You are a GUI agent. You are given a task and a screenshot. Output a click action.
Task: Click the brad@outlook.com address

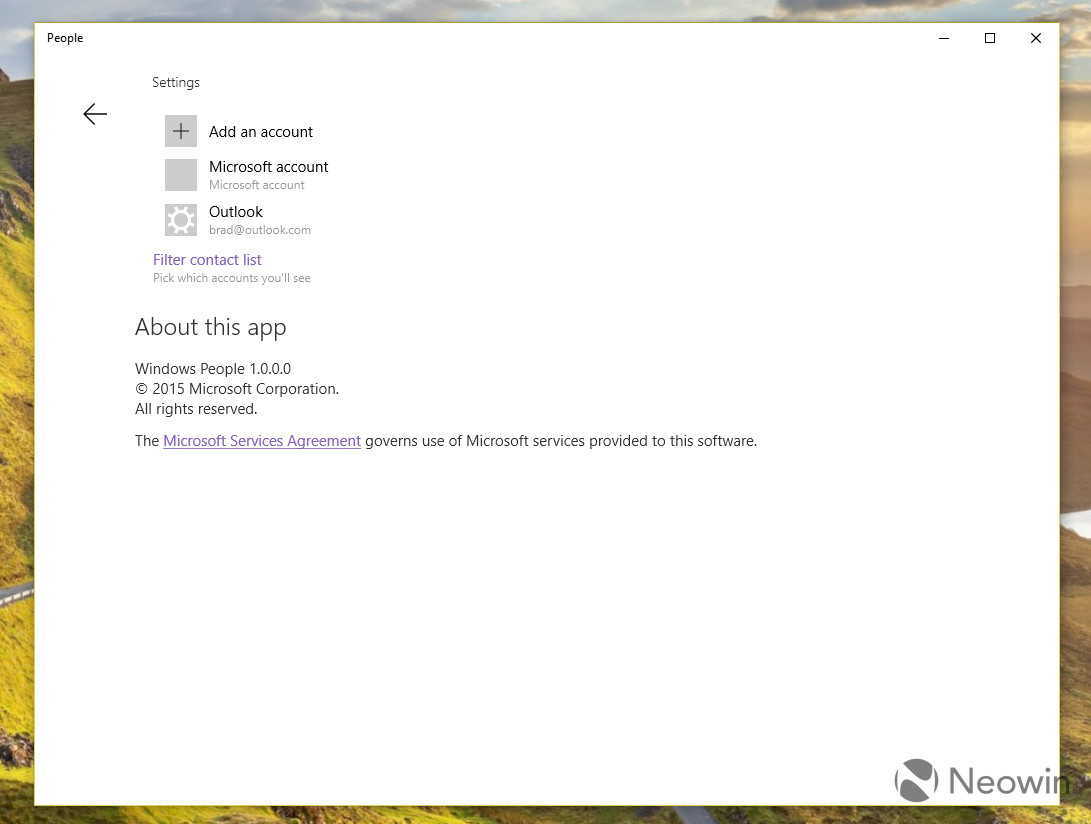260,230
